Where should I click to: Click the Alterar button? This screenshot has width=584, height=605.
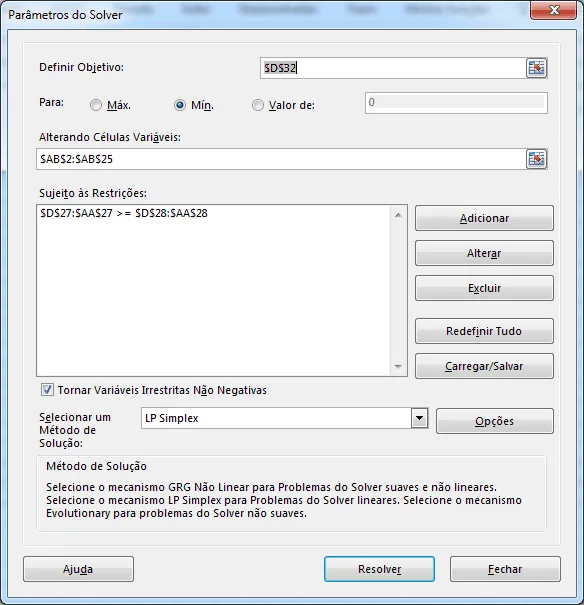coord(484,253)
